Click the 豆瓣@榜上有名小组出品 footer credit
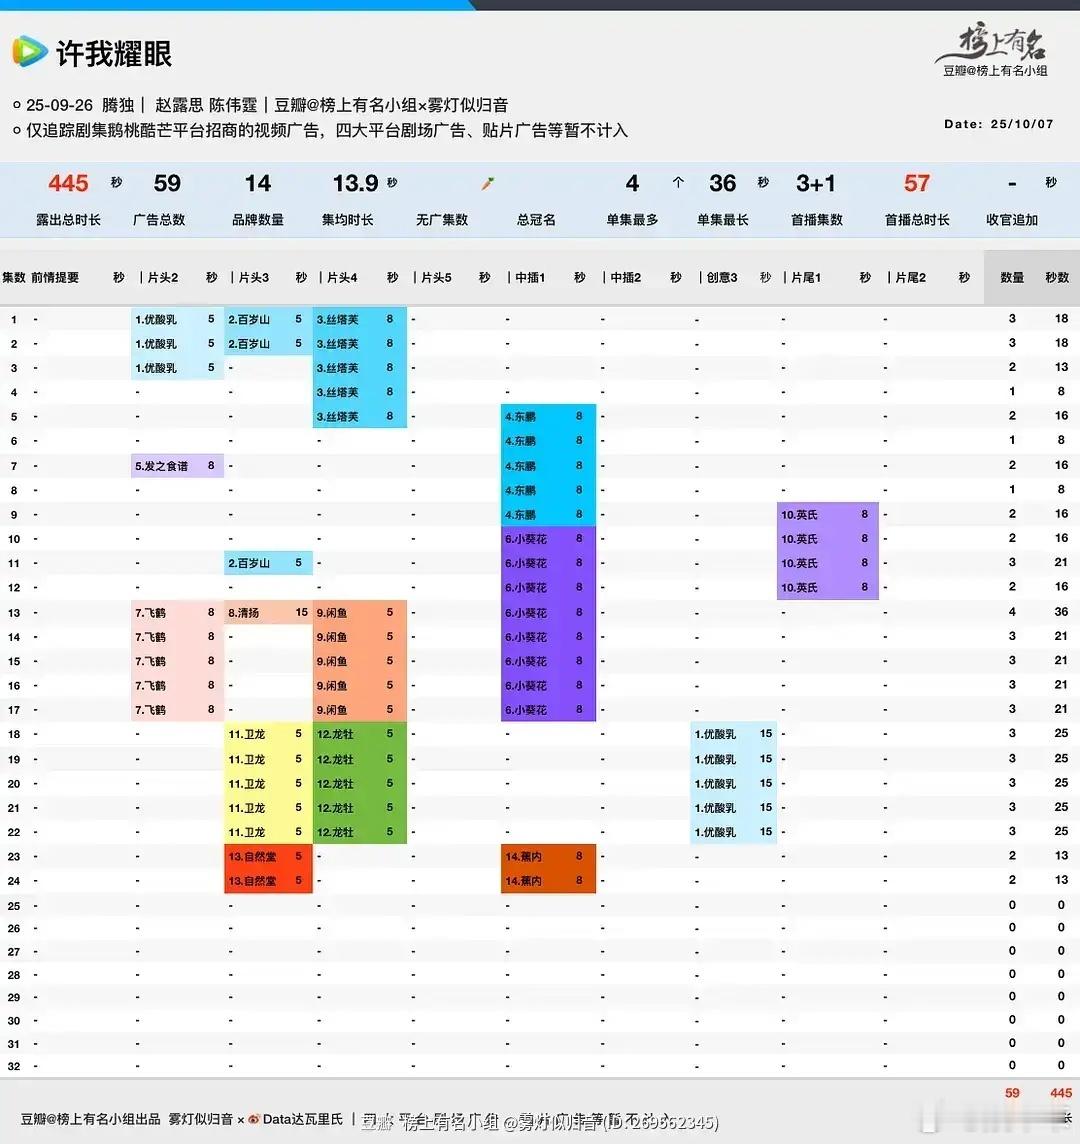 pos(90,1119)
